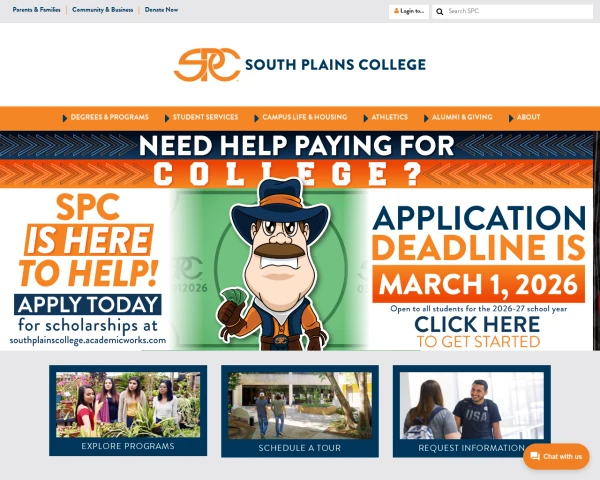The image size is (600, 480).
Task: Click the magnifying glass search icon
Action: coord(440,11)
